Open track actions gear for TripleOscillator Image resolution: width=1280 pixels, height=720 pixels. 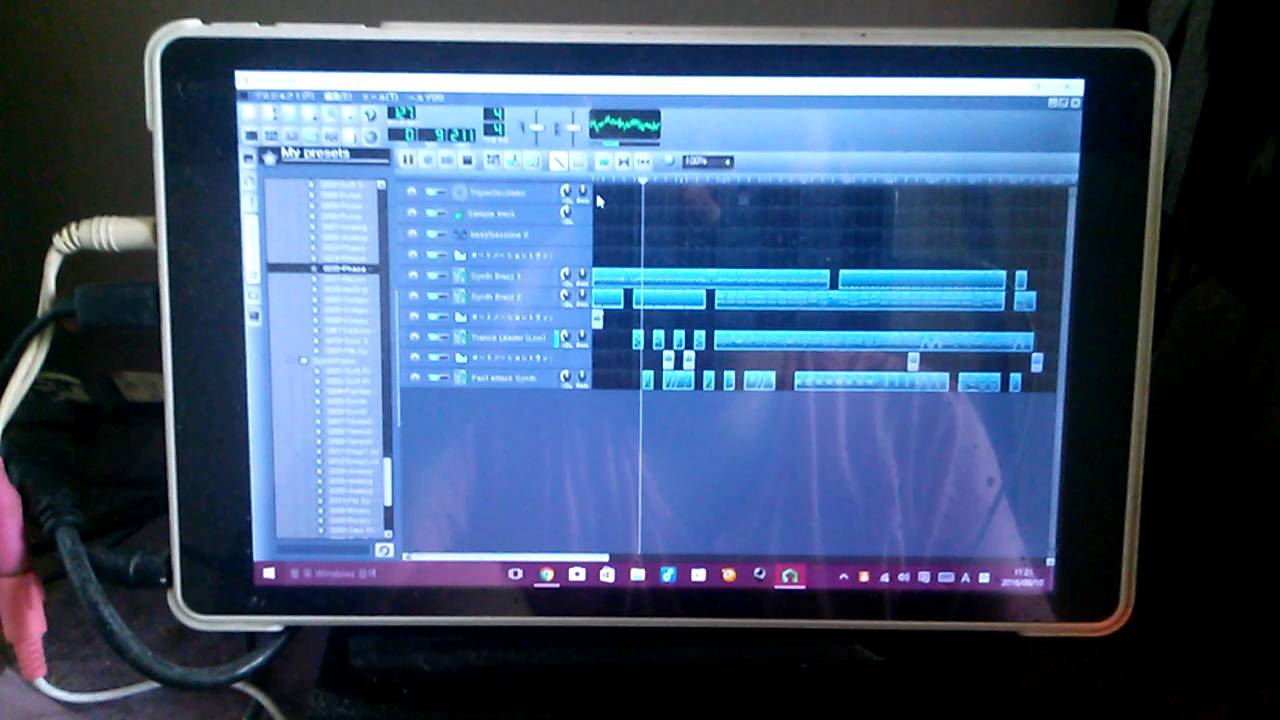coord(412,192)
